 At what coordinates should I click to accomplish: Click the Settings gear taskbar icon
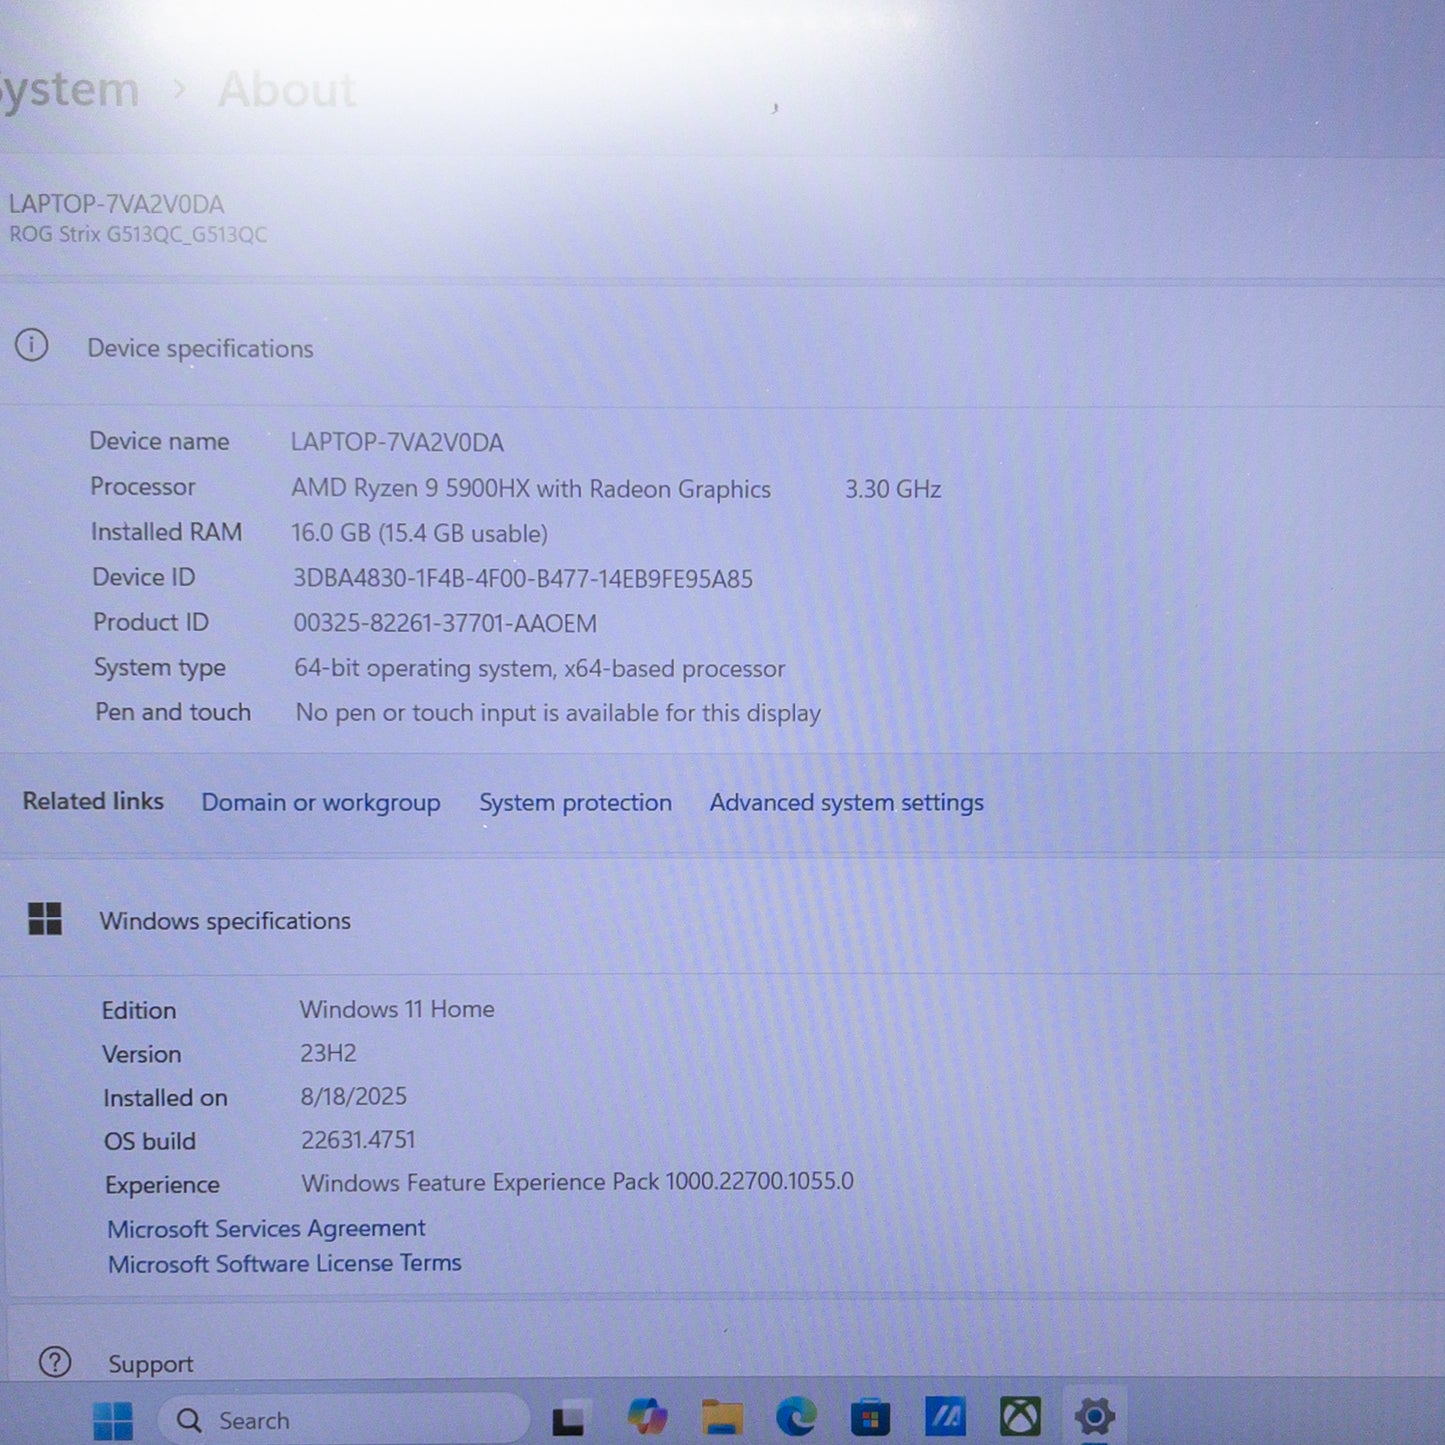[x=1094, y=1416]
